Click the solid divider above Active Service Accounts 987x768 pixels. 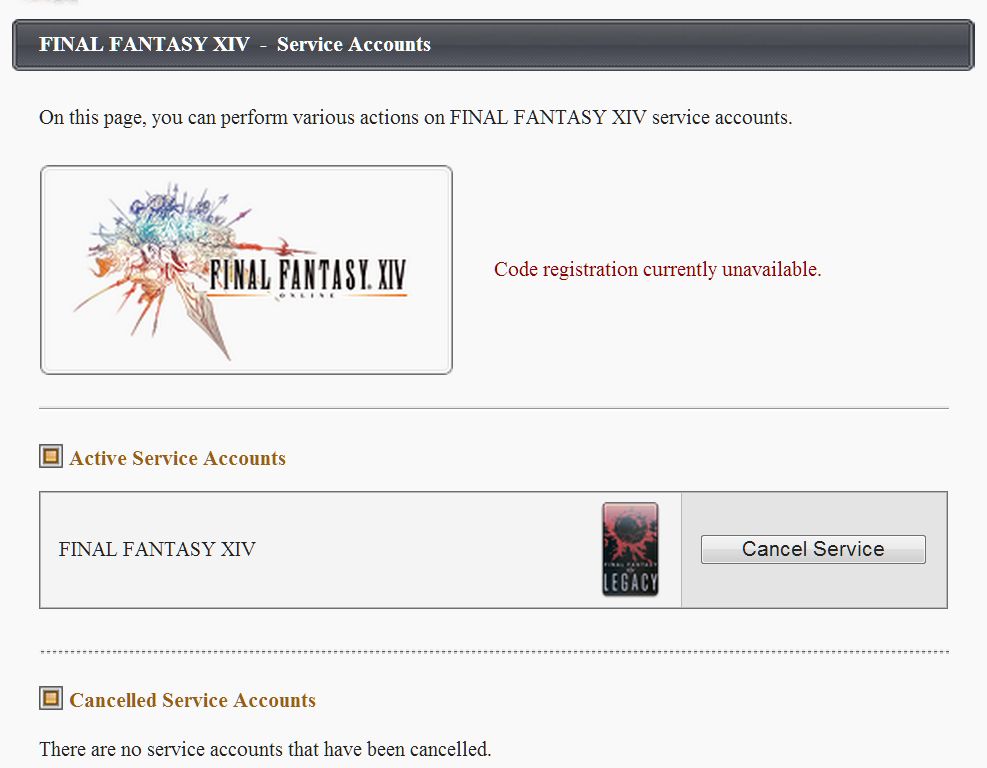494,408
